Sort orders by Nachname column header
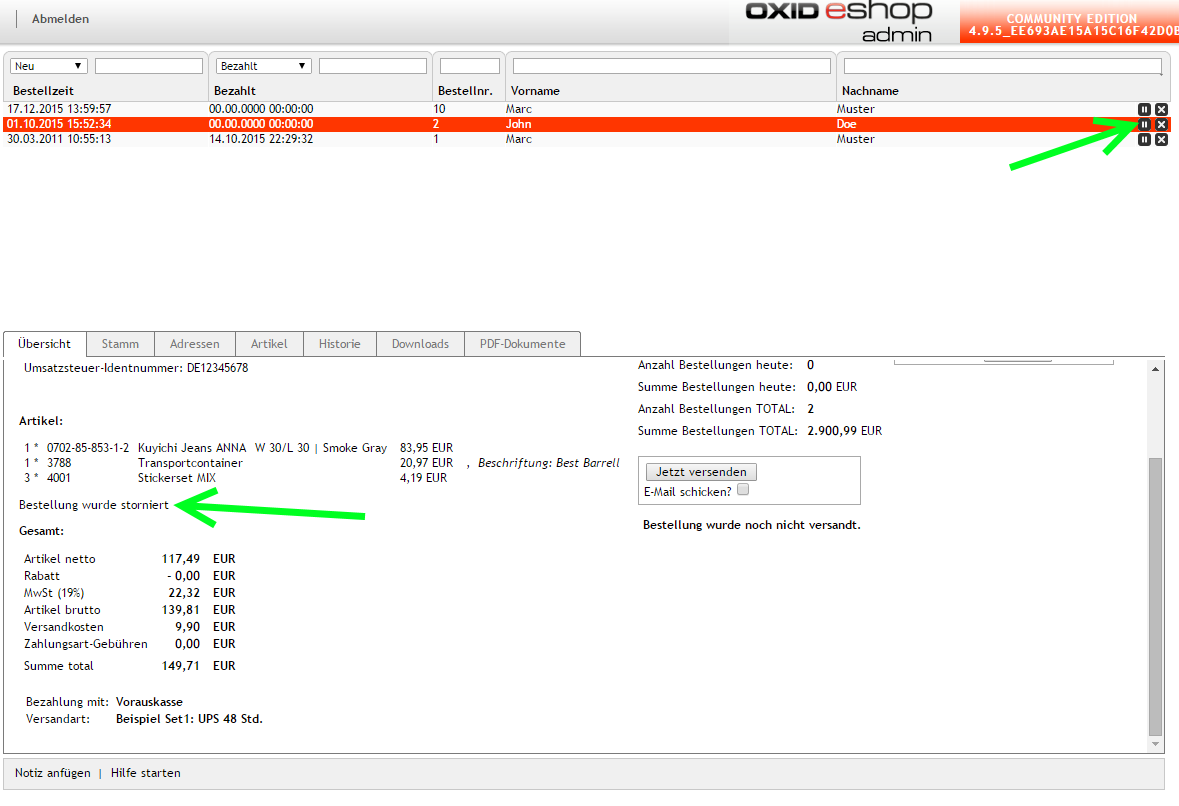The width and height of the screenshot is (1179, 806). [870, 91]
